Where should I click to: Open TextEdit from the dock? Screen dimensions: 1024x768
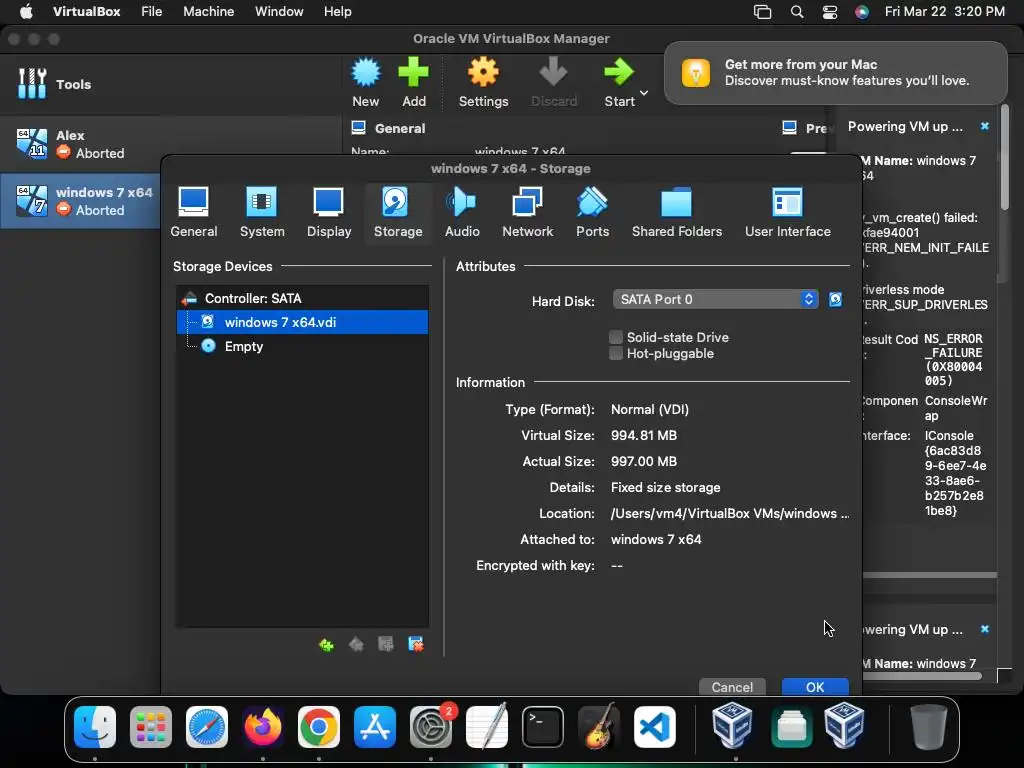[x=487, y=726]
